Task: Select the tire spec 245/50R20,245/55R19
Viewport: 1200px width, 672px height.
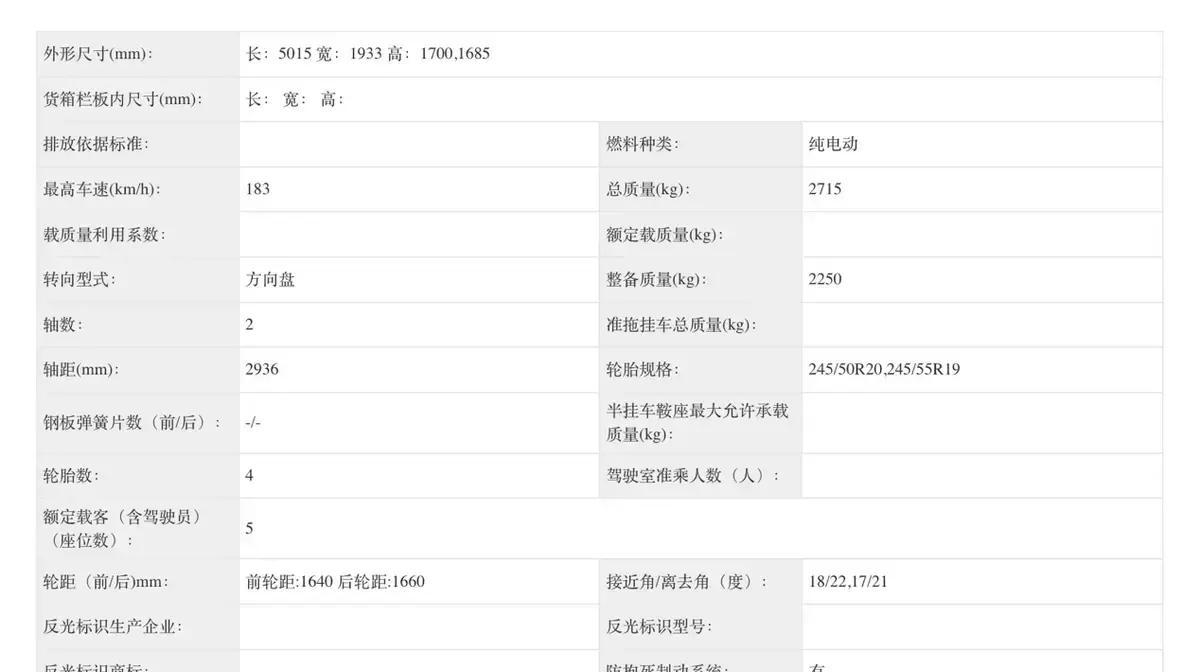Action: [884, 367]
